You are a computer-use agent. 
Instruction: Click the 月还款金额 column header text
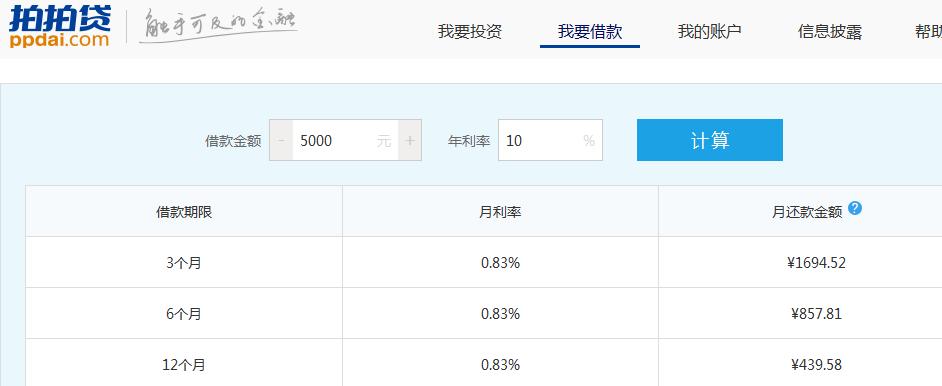(x=807, y=213)
